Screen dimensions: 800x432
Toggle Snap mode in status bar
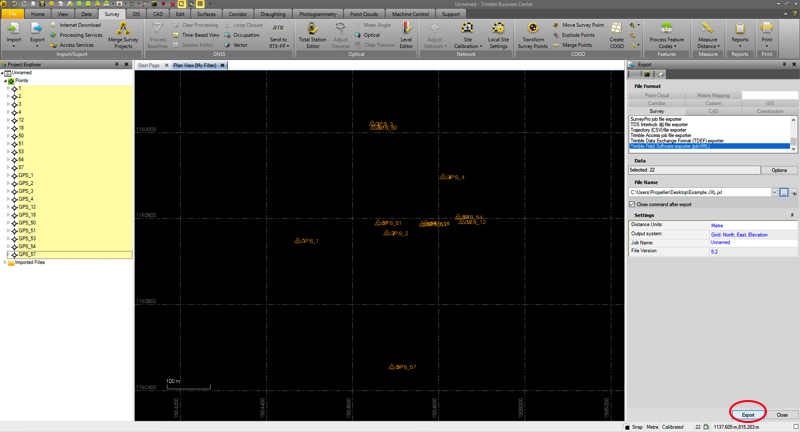pyautogui.click(x=634, y=427)
